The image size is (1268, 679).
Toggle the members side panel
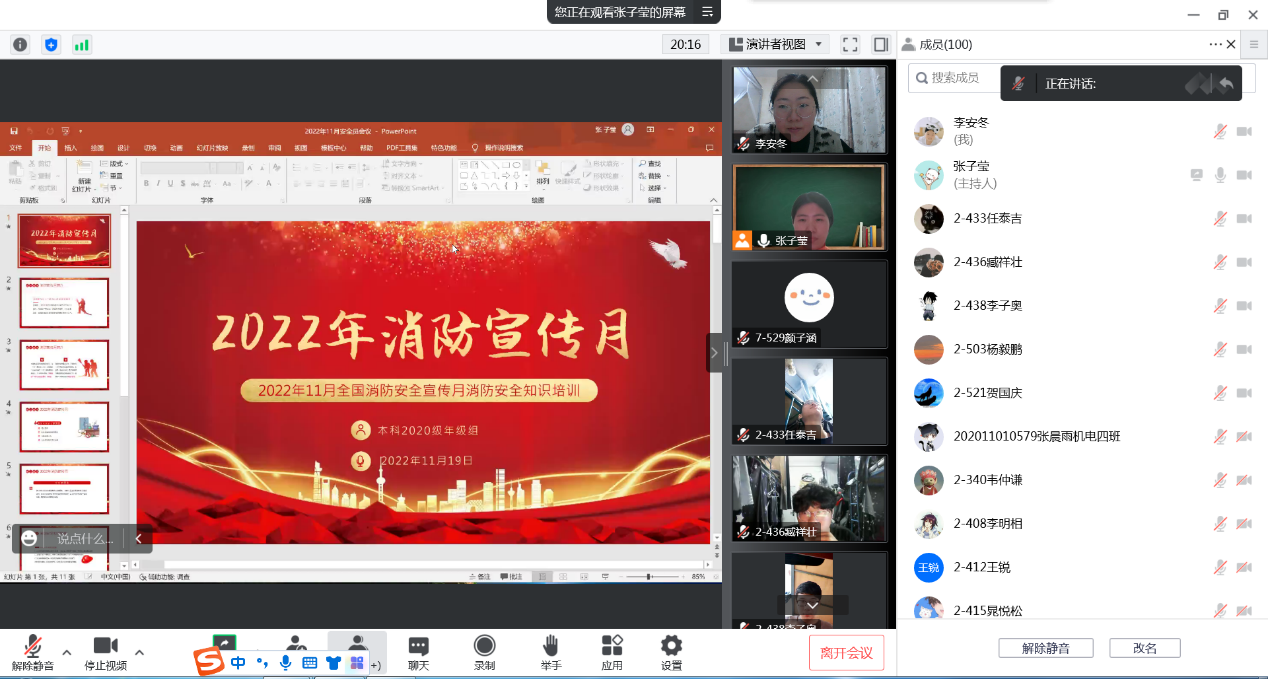pyautogui.click(x=881, y=44)
